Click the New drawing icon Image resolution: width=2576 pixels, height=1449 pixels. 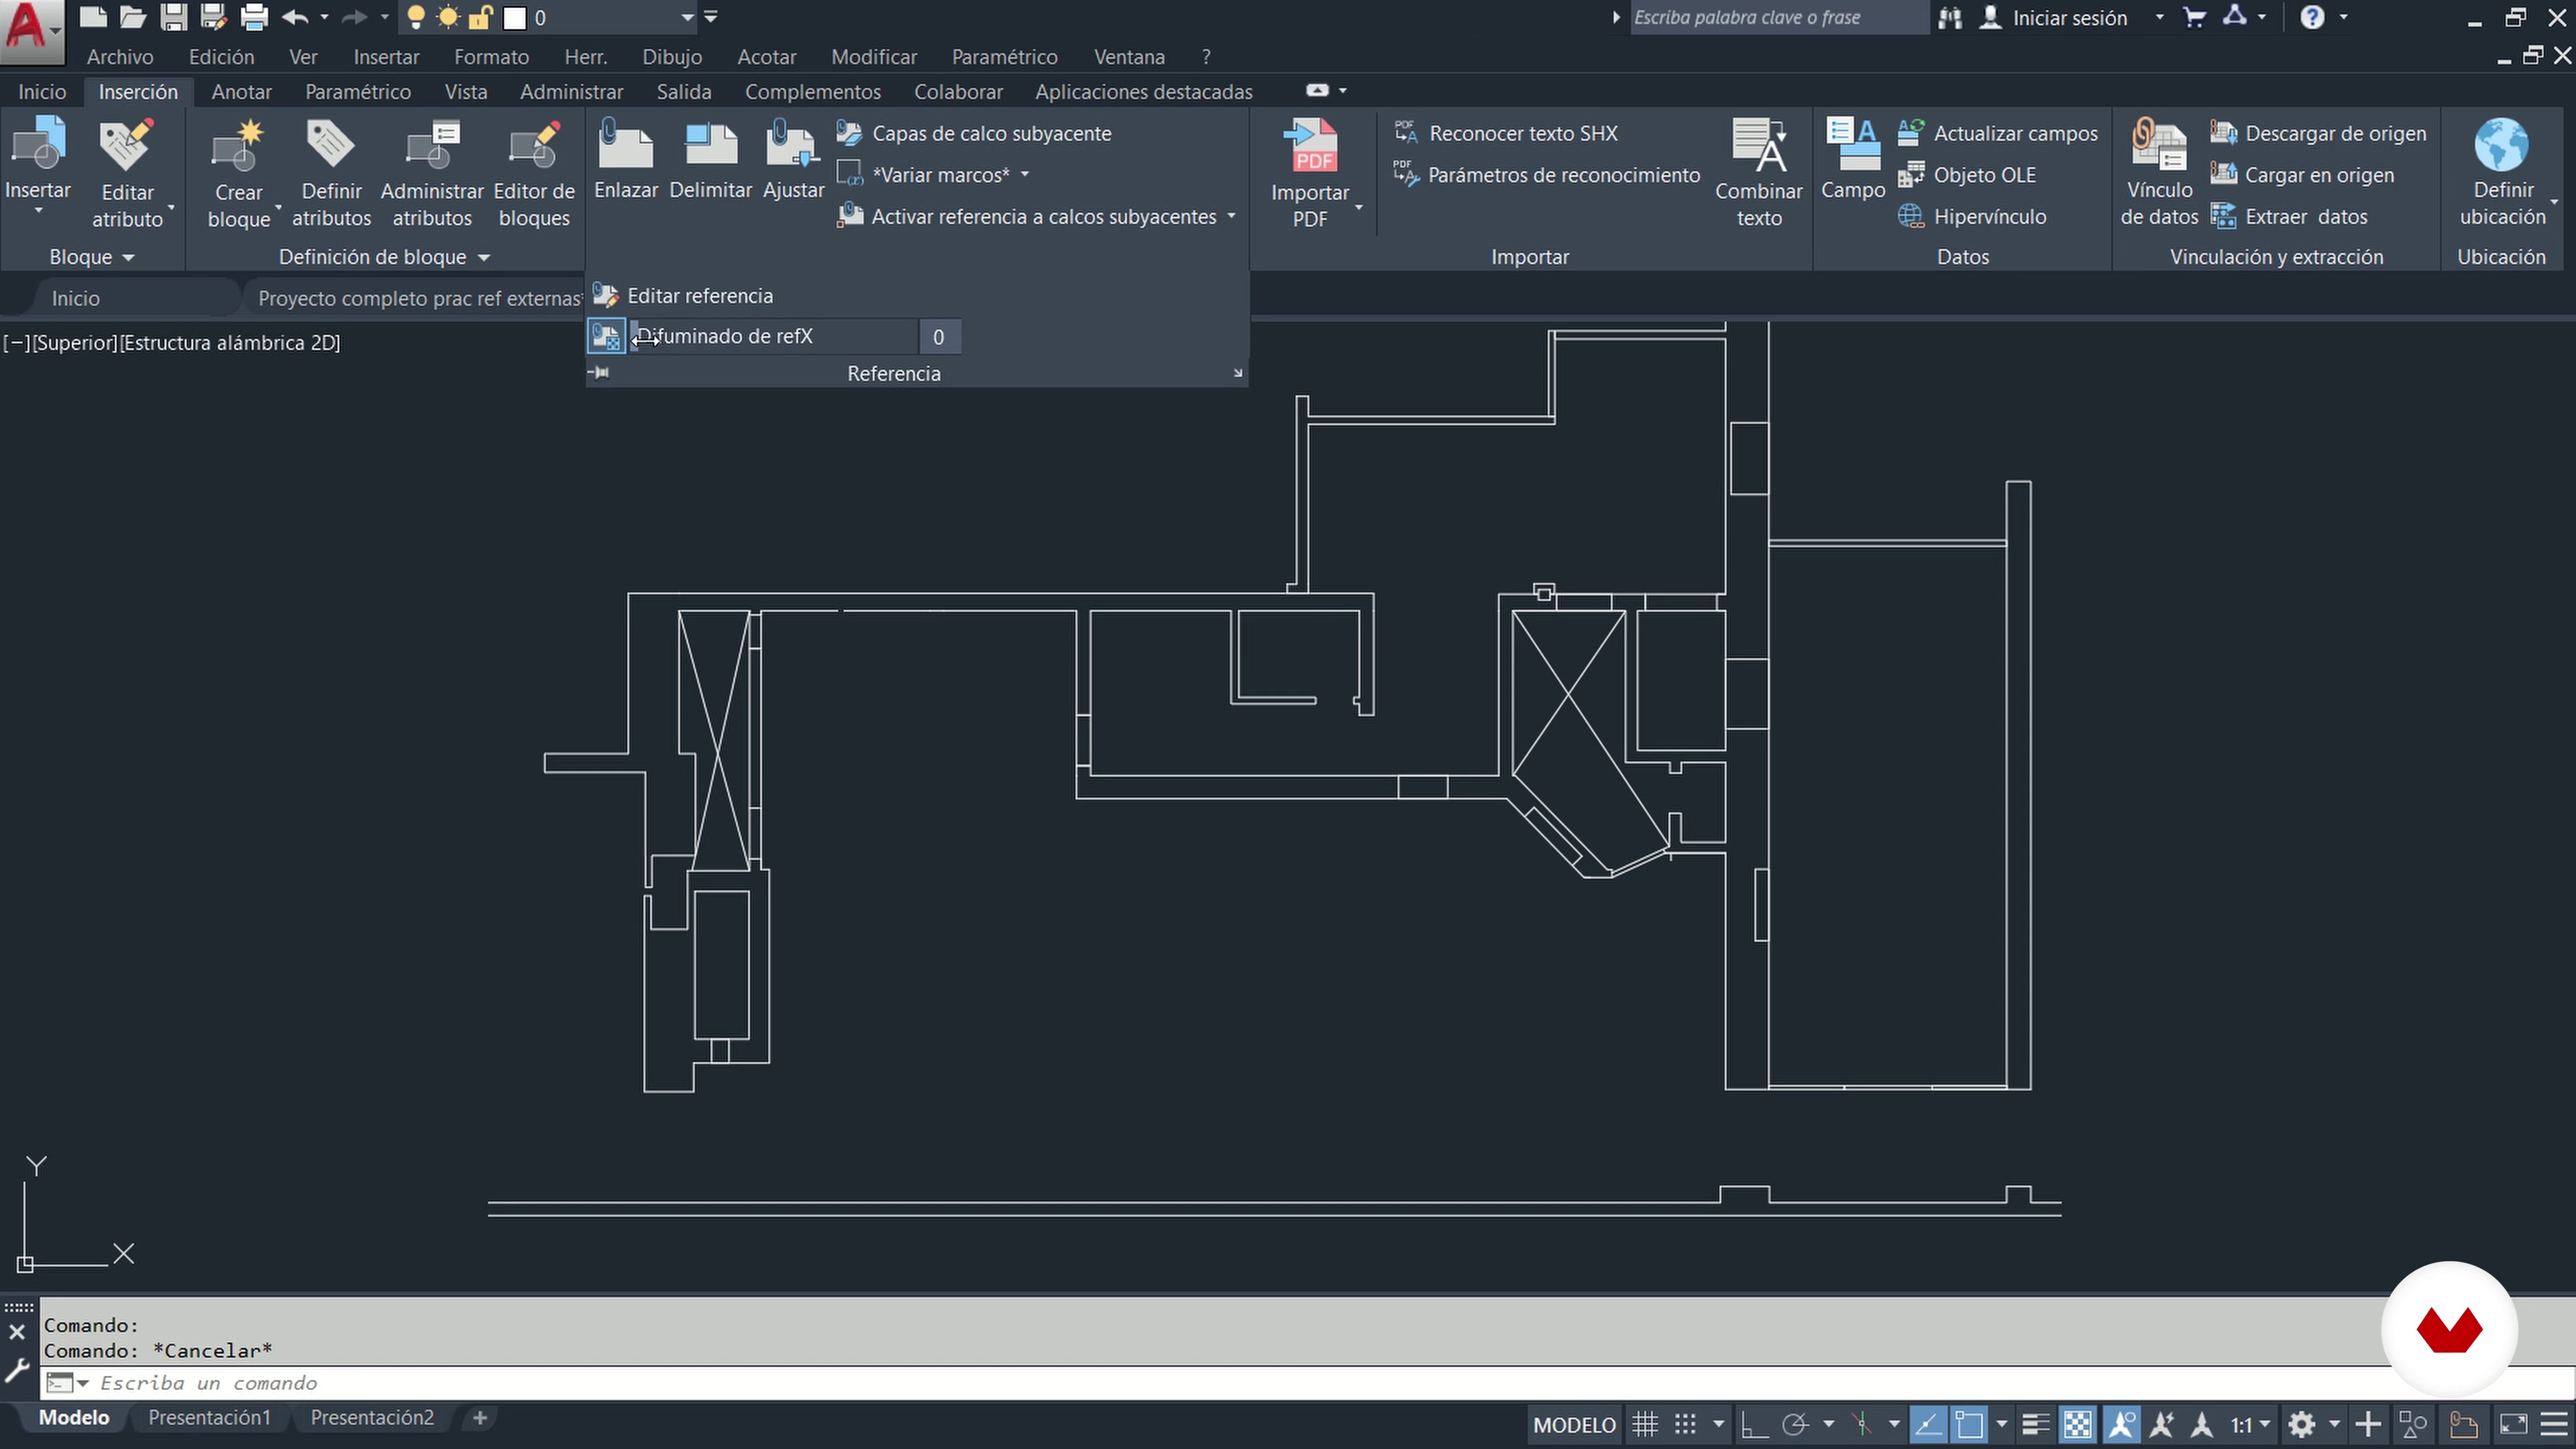click(x=93, y=17)
